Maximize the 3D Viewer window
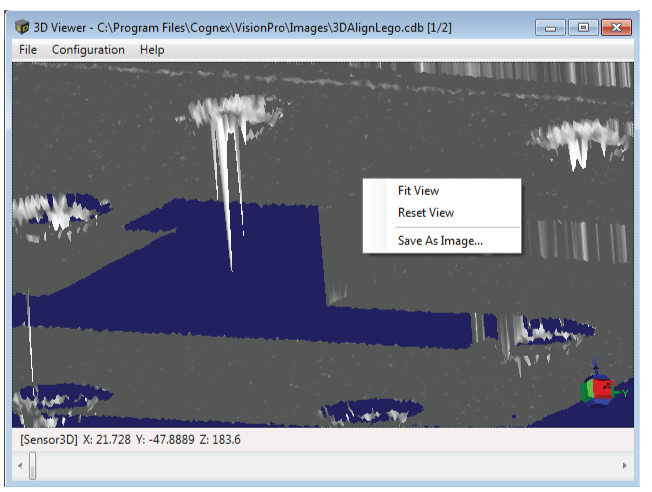The width and height of the screenshot is (652, 492). tap(583, 28)
